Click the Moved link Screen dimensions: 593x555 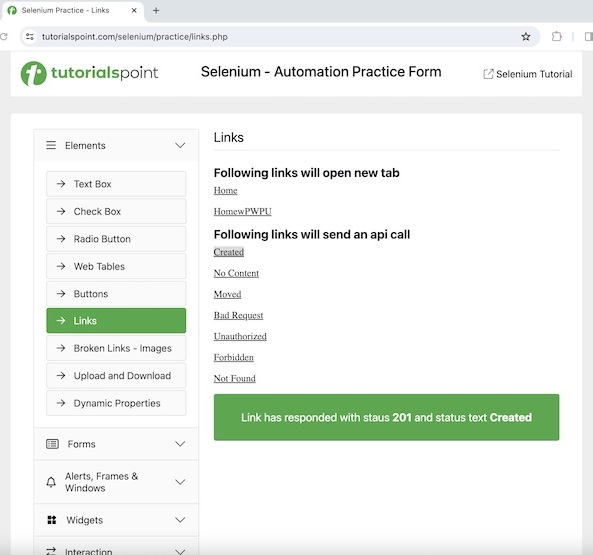click(x=227, y=294)
